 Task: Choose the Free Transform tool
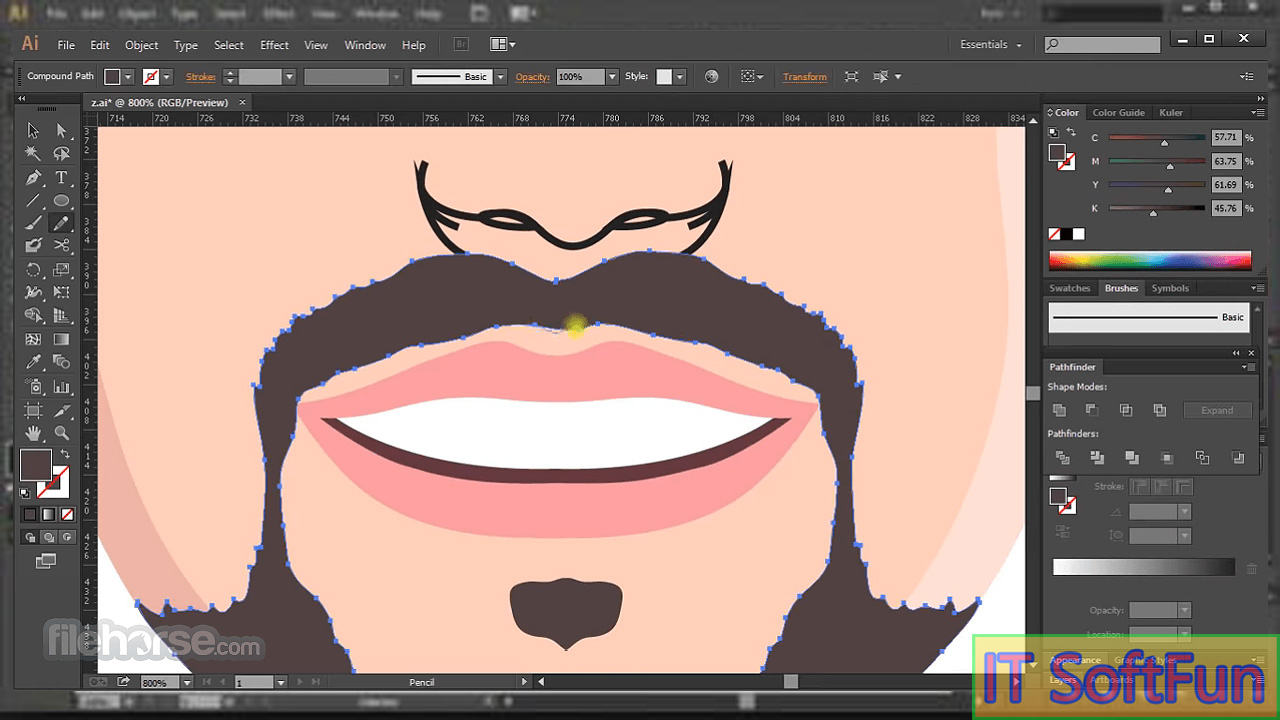point(61,293)
